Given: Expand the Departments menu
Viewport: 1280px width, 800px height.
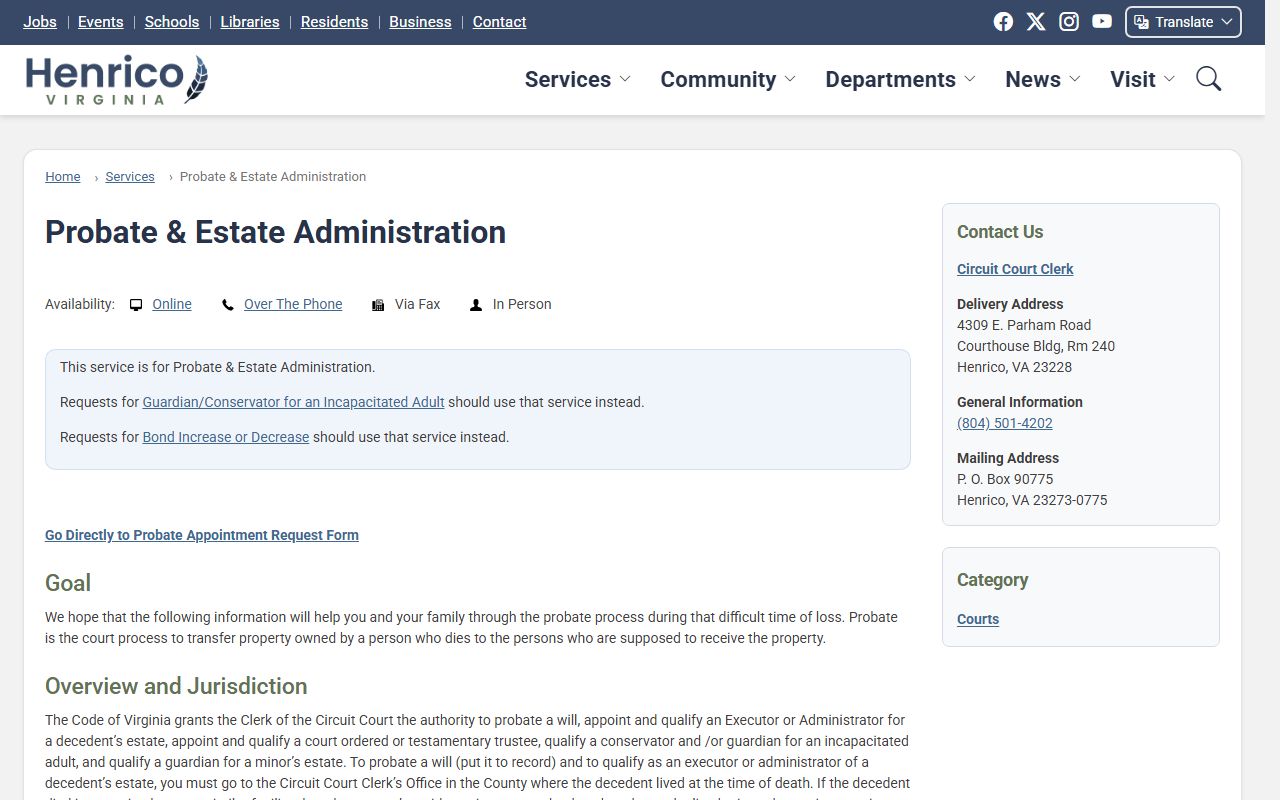Looking at the screenshot, I should [900, 79].
